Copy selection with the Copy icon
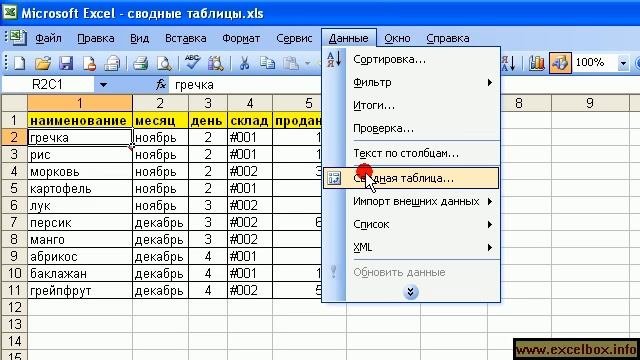Image resolution: width=640 pixels, height=360 pixels. 267,63
